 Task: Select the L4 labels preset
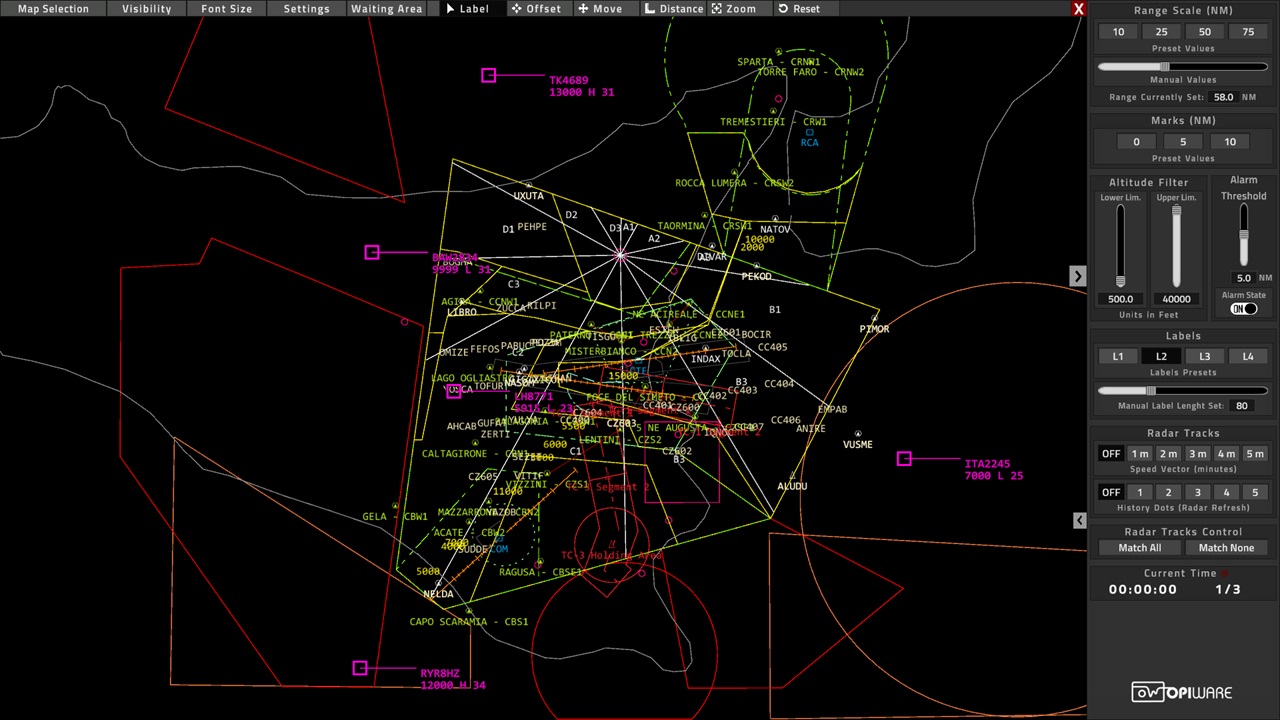[x=1248, y=357]
